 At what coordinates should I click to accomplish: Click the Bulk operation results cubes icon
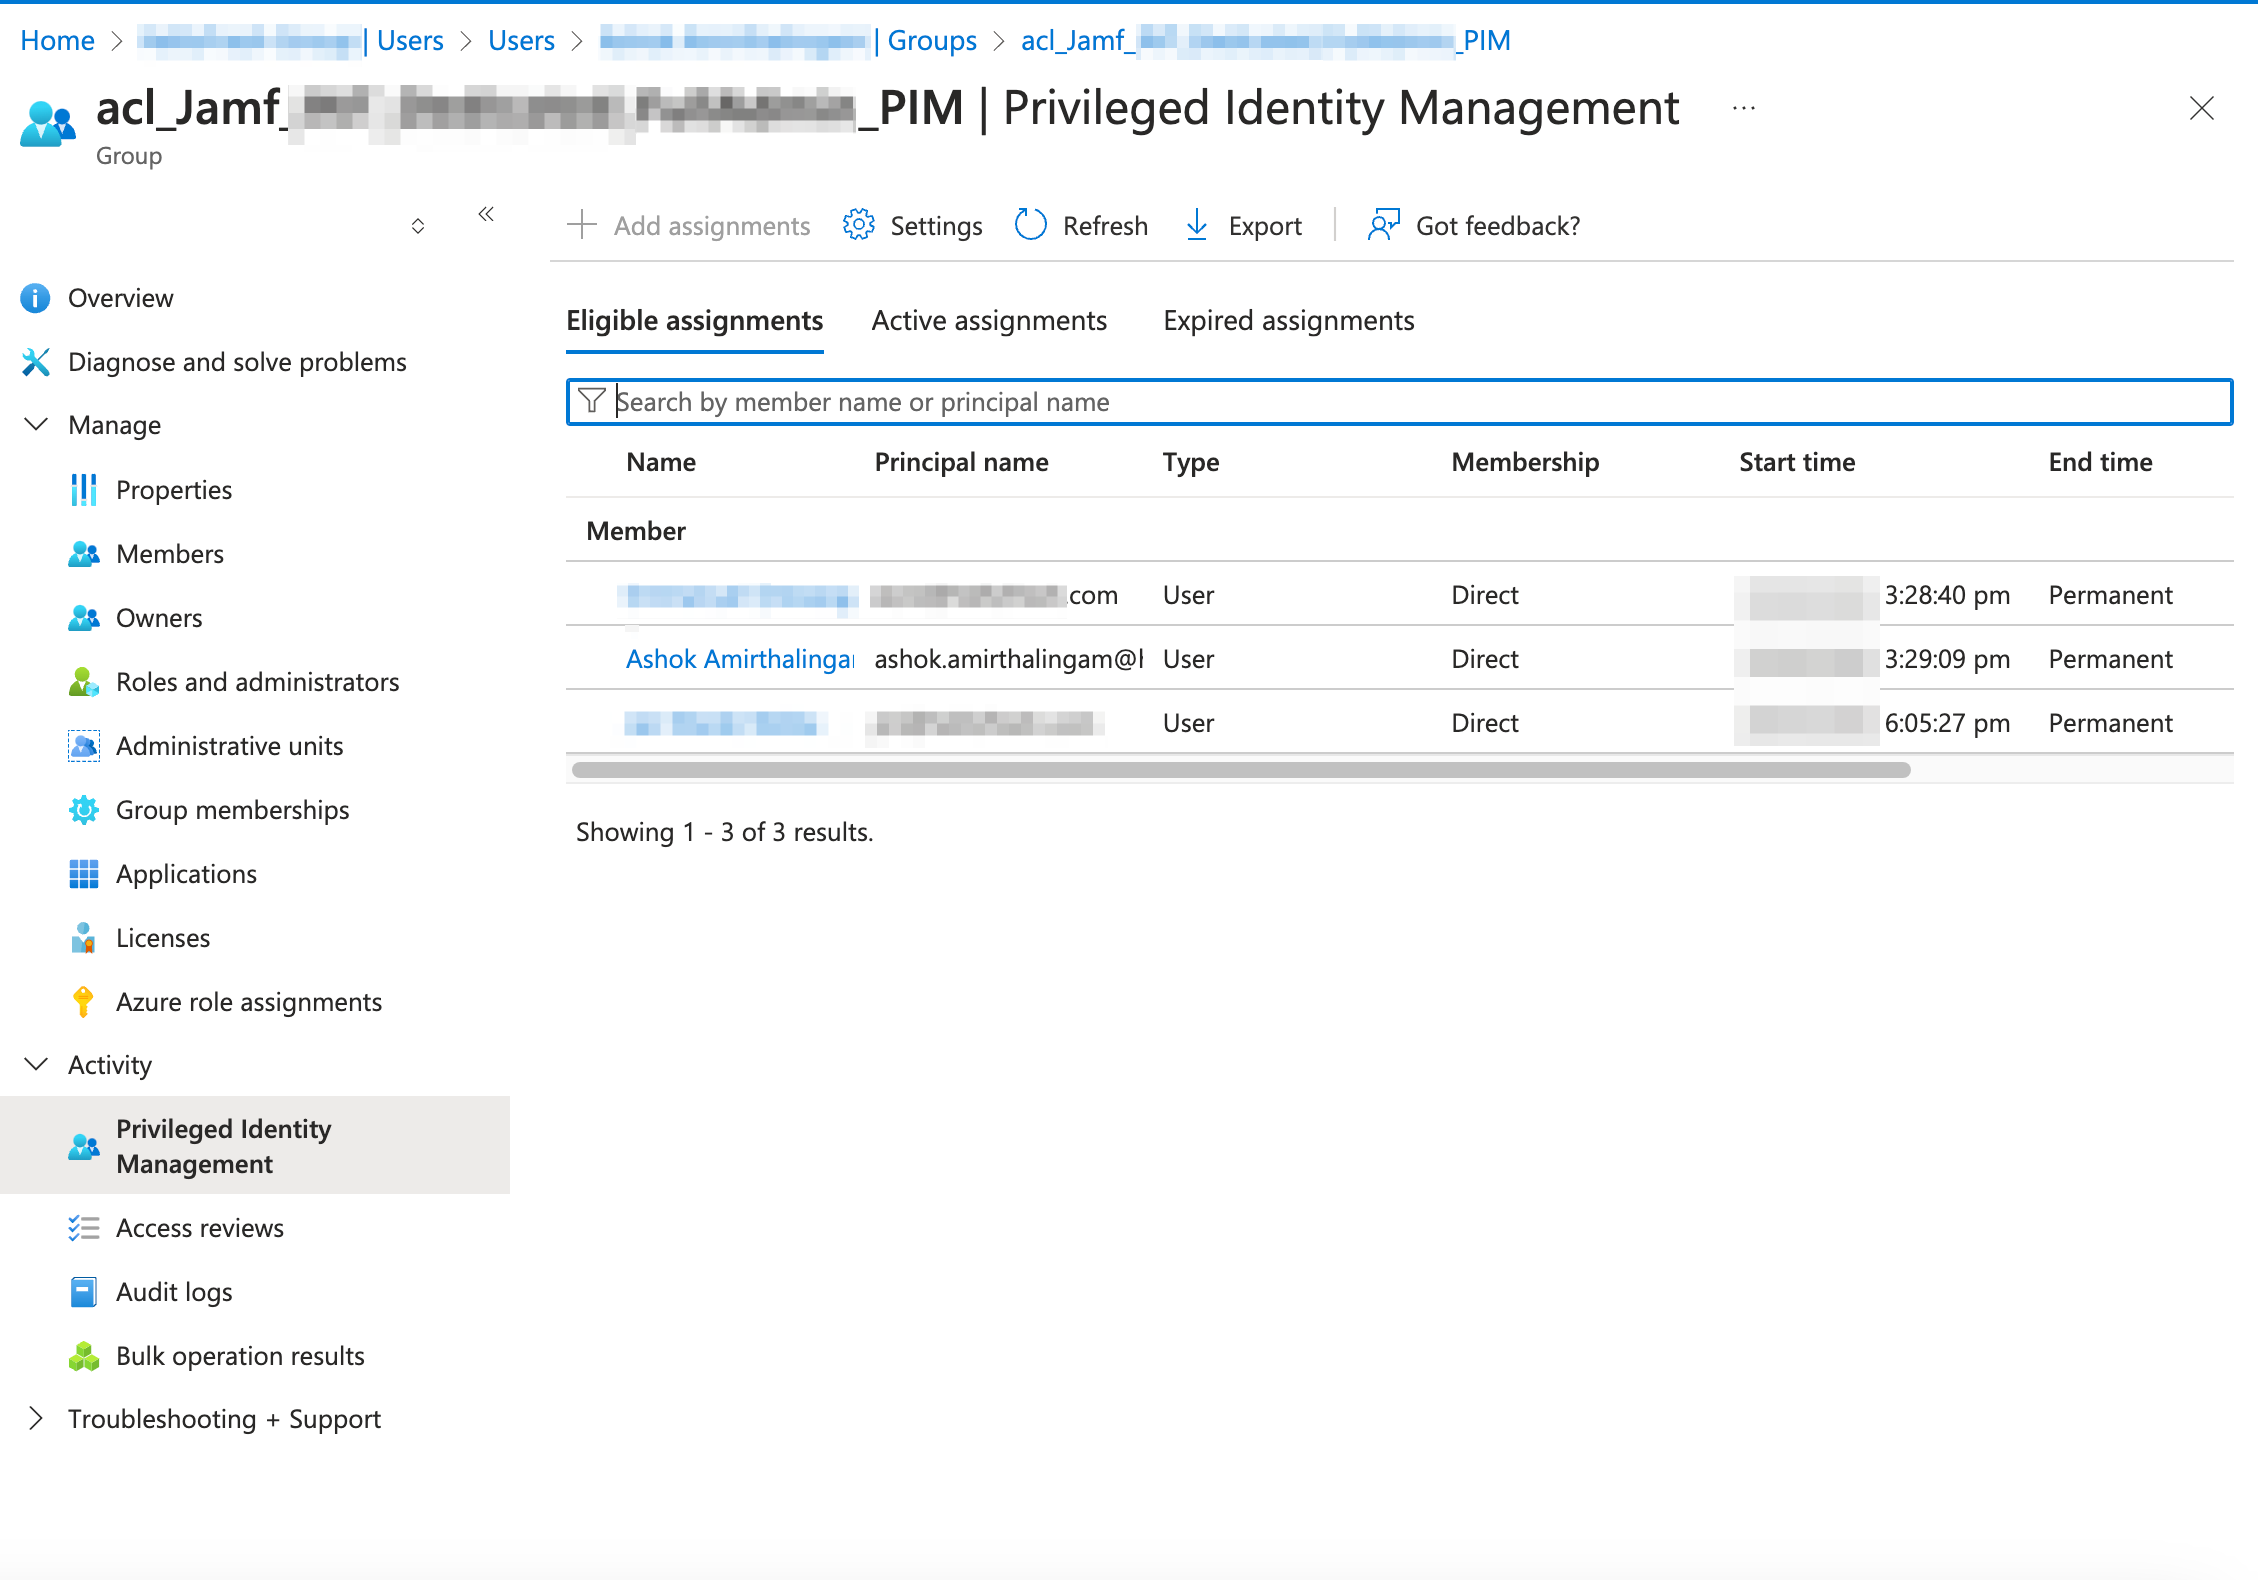pyautogui.click(x=84, y=1356)
